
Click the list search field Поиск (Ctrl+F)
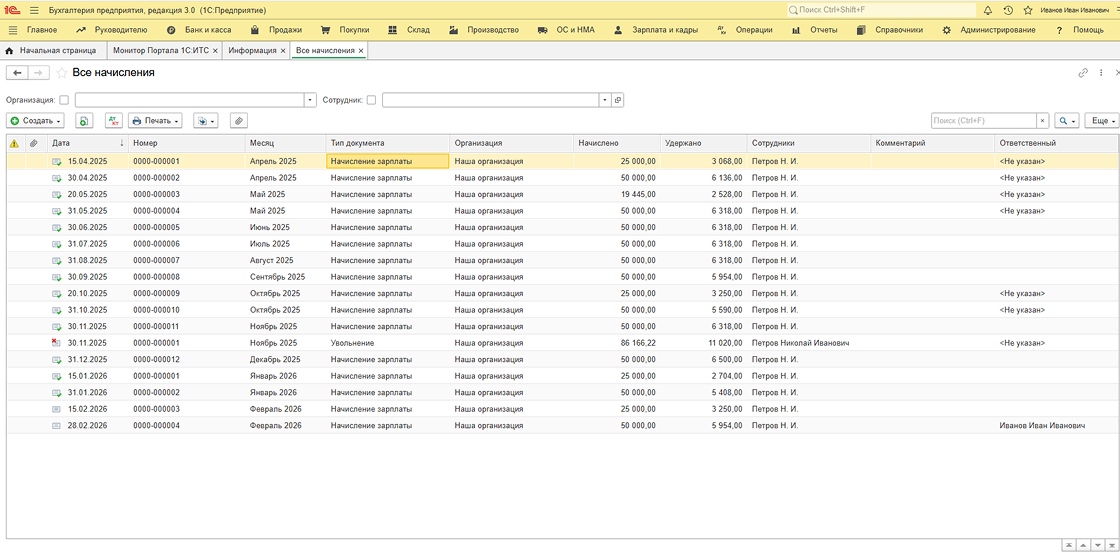(983, 120)
